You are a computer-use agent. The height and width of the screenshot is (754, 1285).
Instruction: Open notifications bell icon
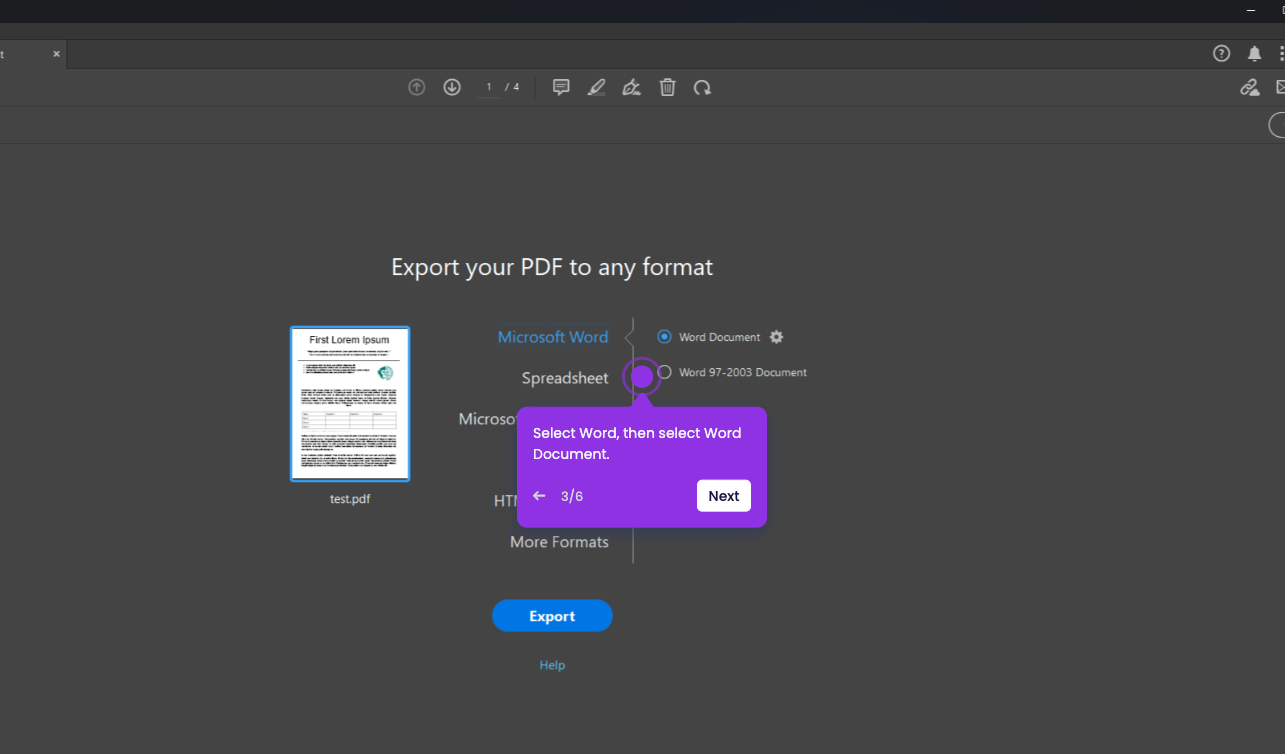click(x=1254, y=54)
